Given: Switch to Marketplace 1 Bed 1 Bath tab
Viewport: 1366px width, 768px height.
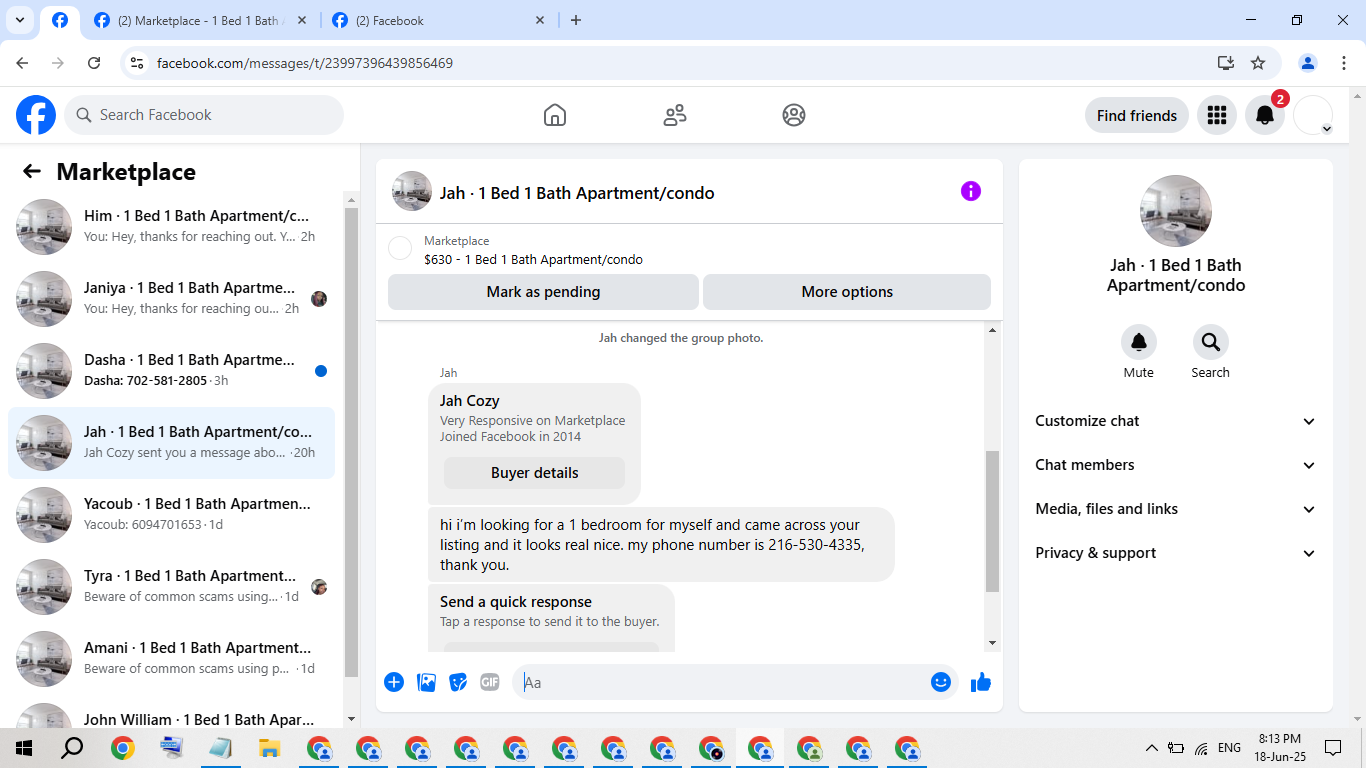Looking at the screenshot, I should coord(200,21).
